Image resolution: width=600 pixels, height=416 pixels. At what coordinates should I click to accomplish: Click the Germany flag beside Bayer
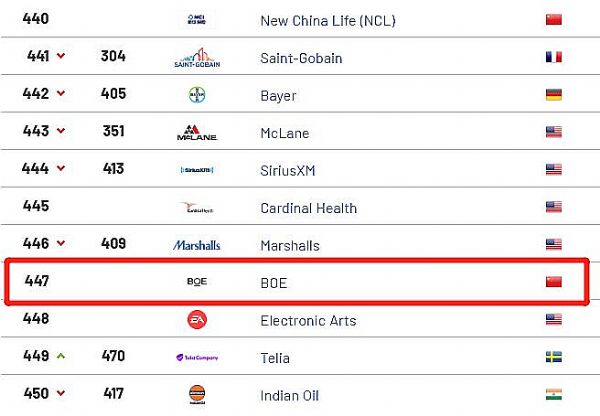(553, 95)
